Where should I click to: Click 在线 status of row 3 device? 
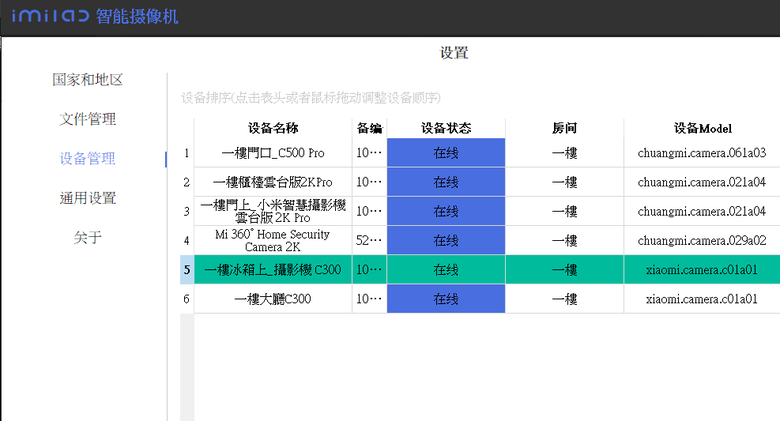pyautogui.click(x=446, y=211)
